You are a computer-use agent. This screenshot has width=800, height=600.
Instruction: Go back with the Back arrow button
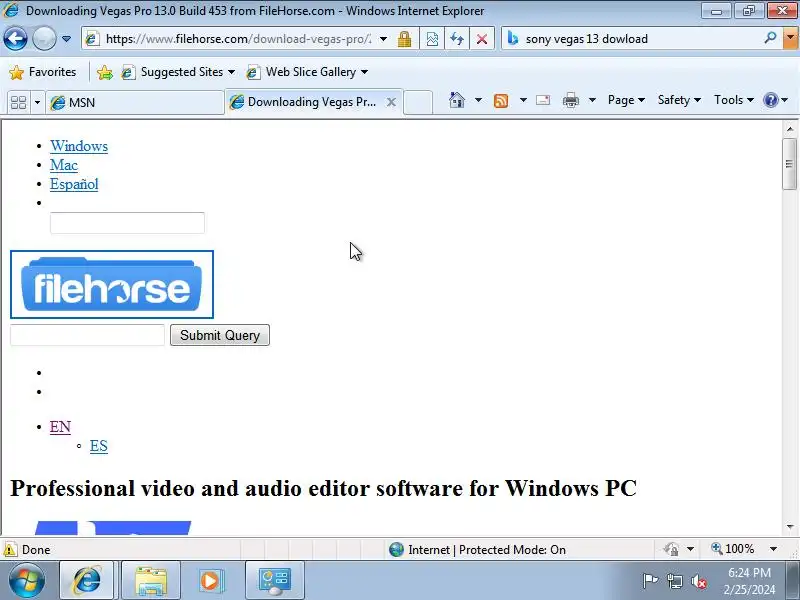15,39
